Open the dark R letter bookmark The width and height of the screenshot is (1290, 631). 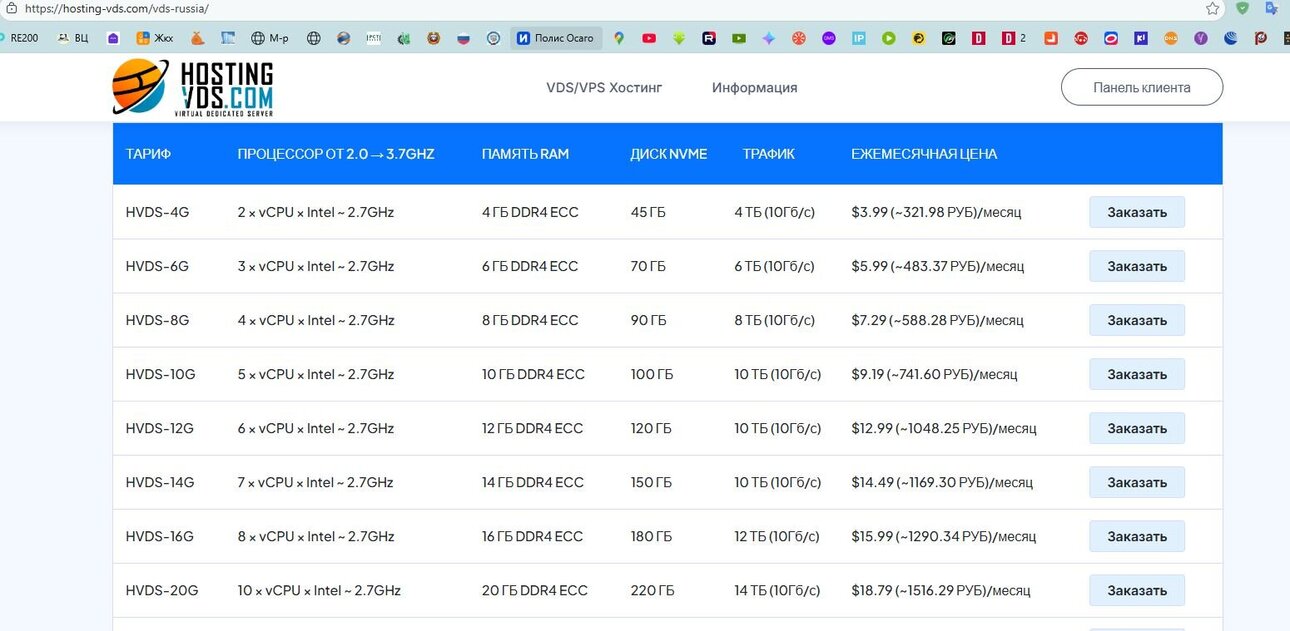(709, 38)
